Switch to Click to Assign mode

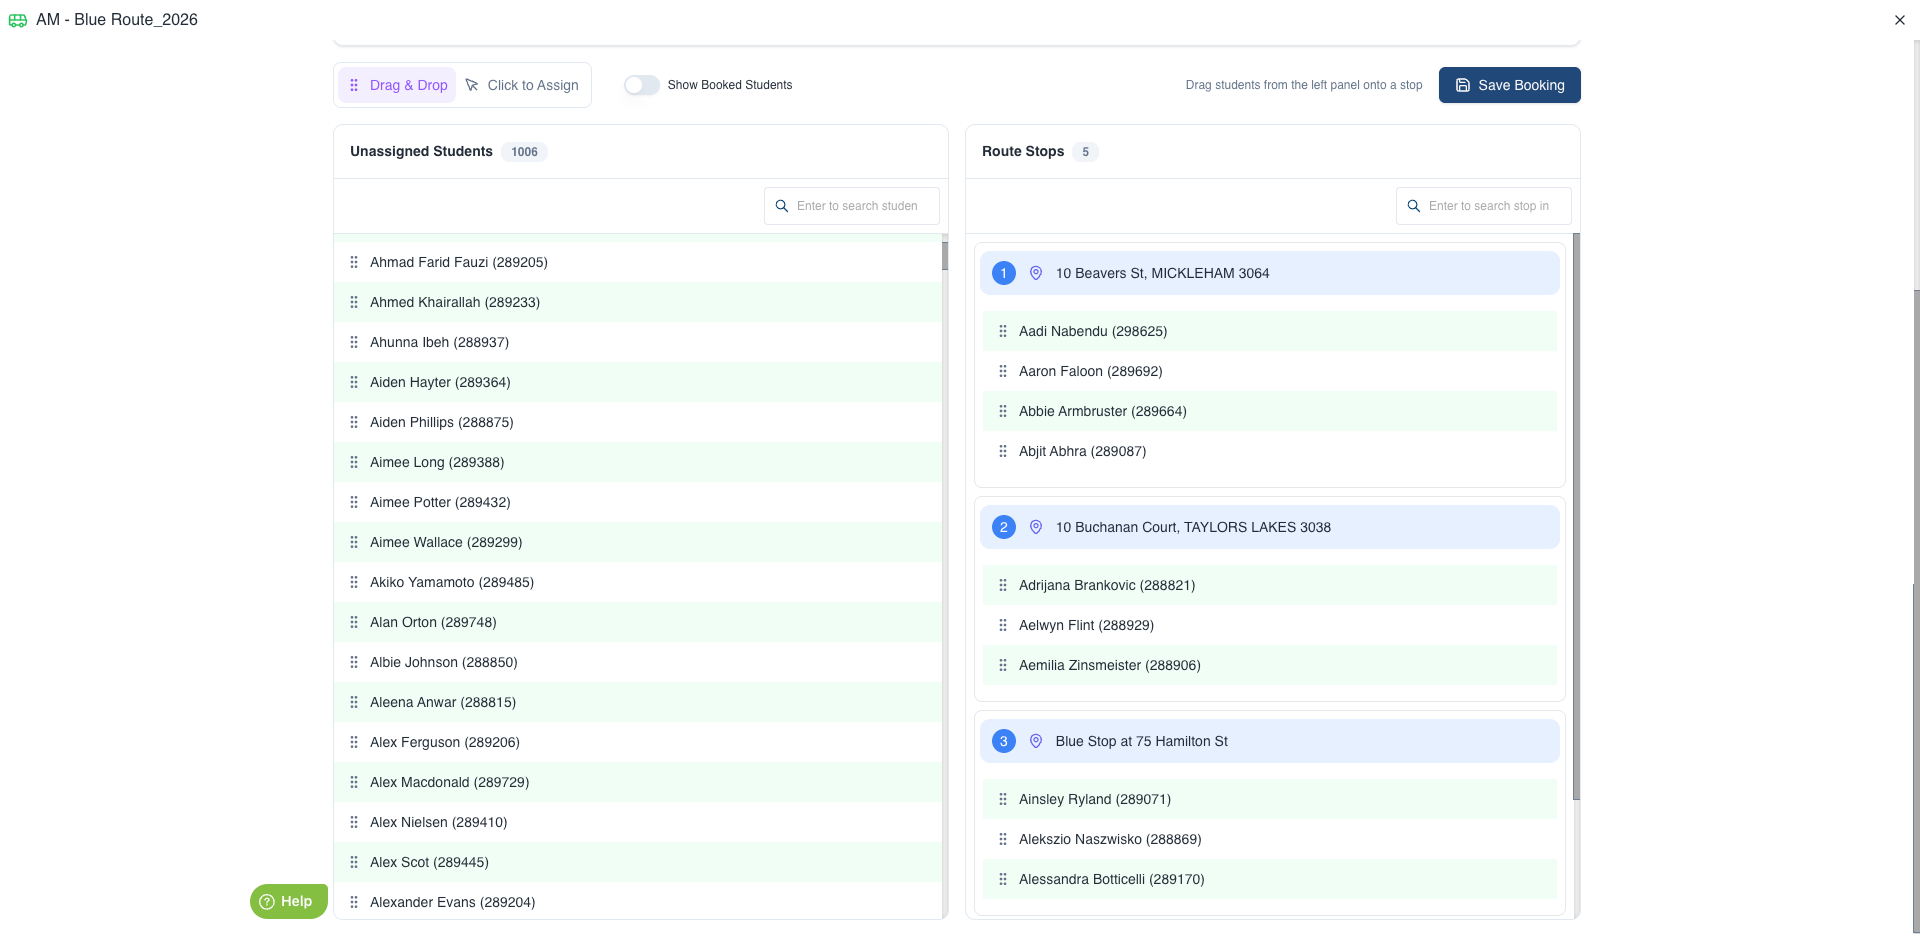523,85
